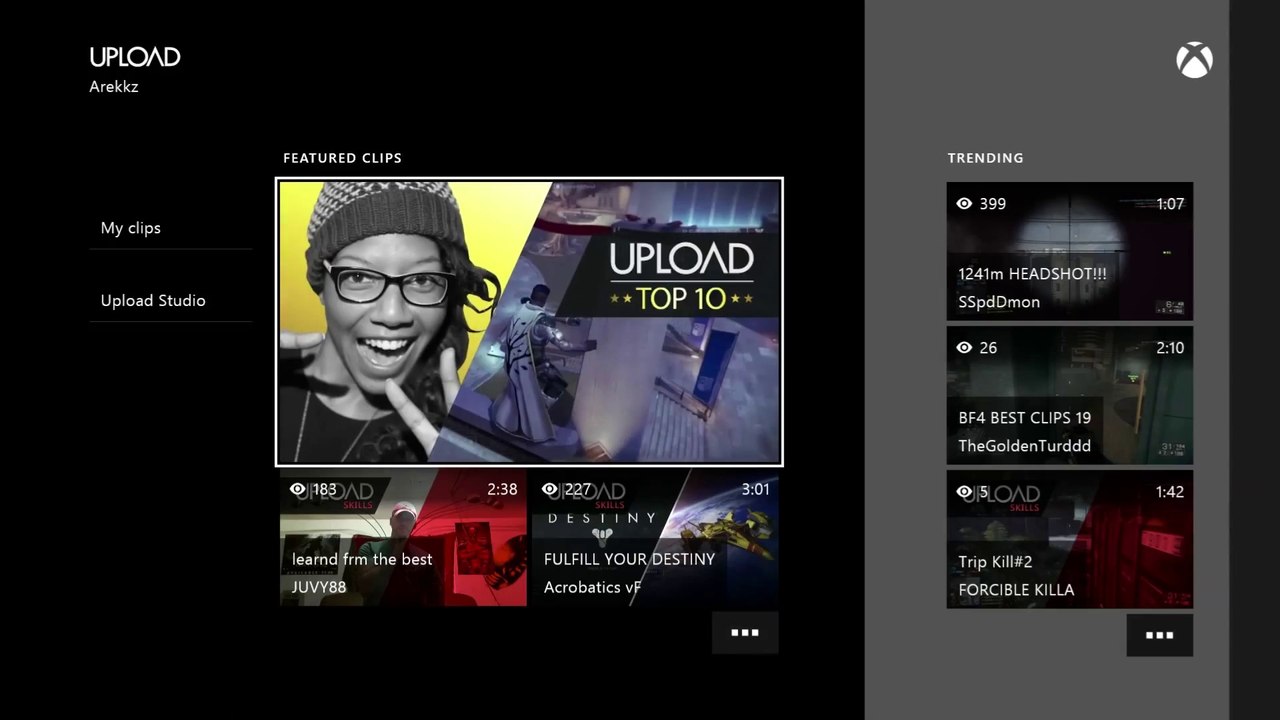Click the eye icon on Trip Kill#2 clip
The width and height of the screenshot is (1280, 720).
coord(964,492)
